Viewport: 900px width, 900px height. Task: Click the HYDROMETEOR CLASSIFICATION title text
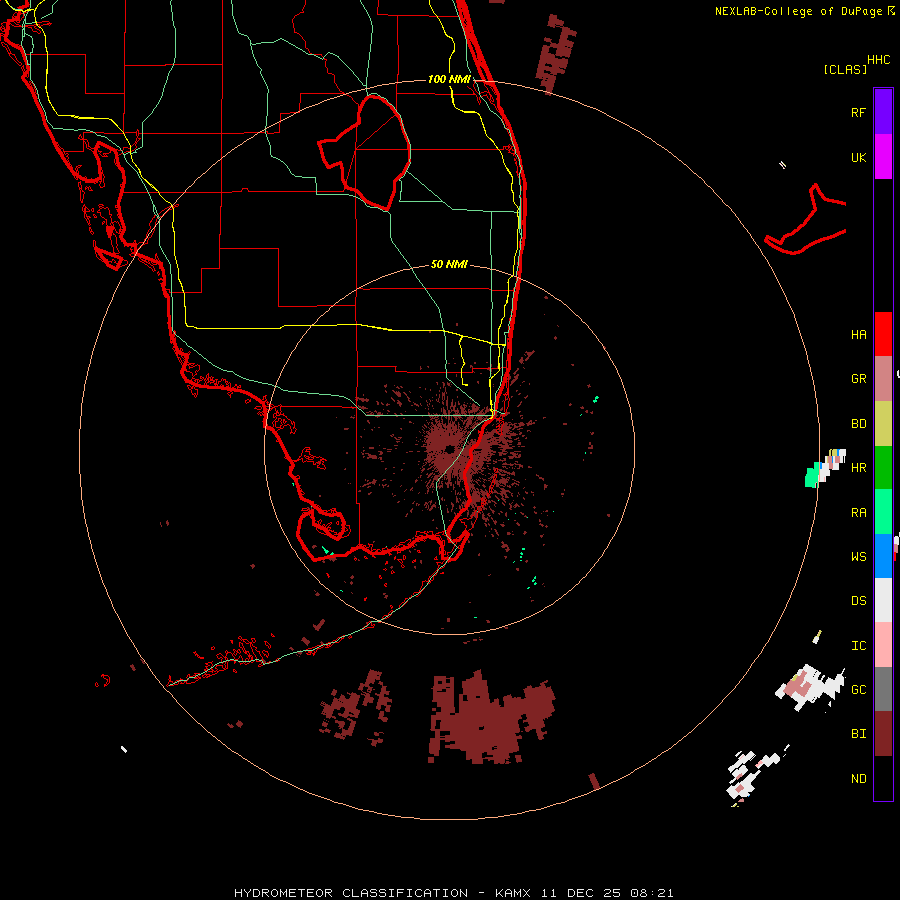351,893
